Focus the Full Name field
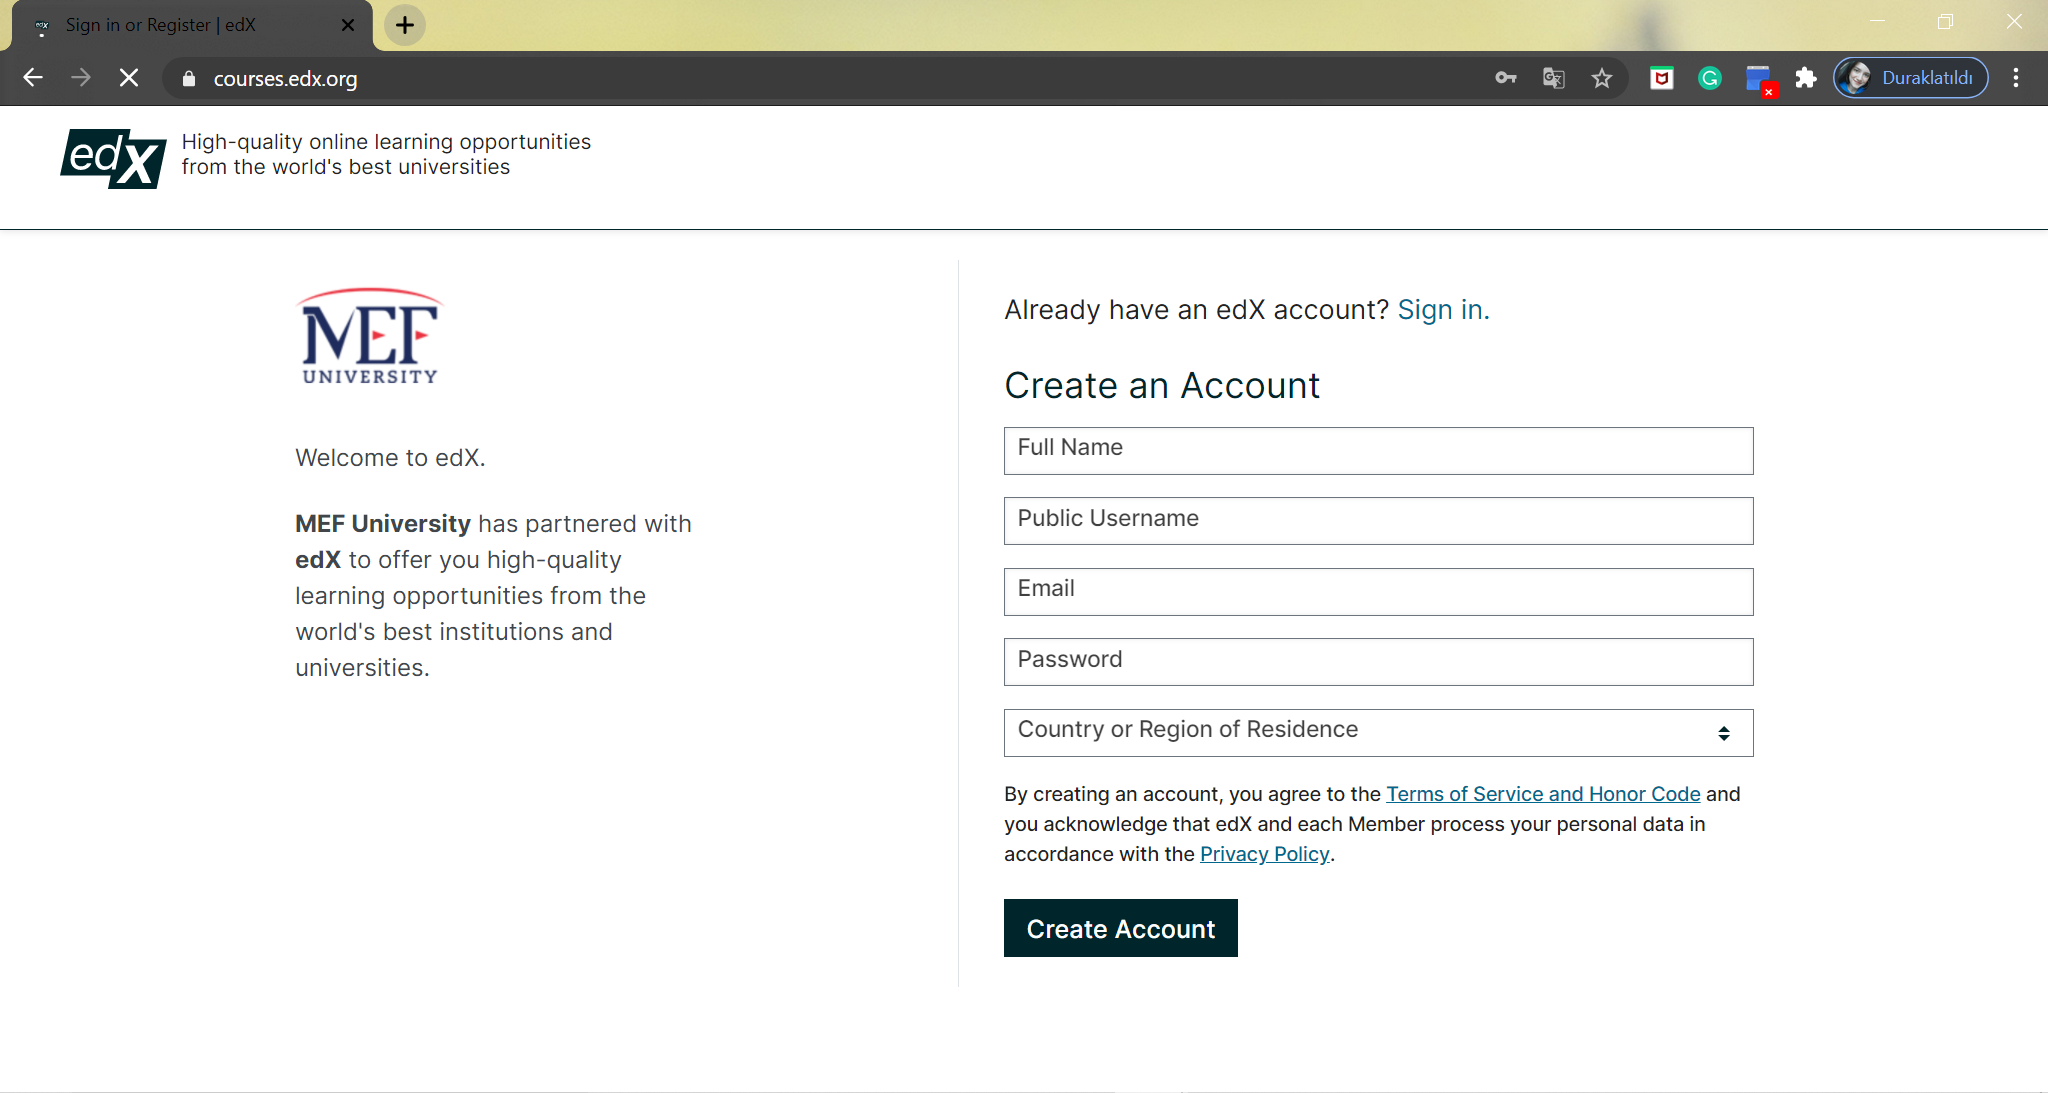The image size is (2048, 1093). (x=1378, y=451)
